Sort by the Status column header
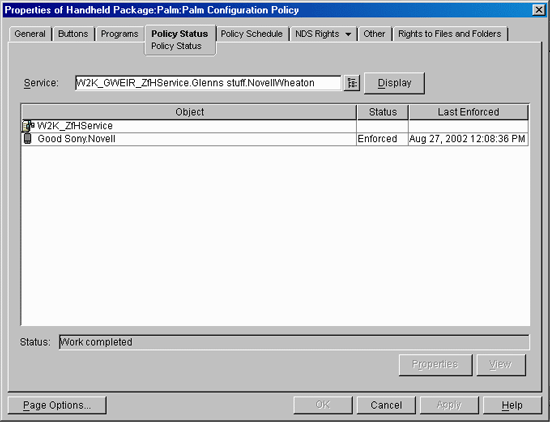550x422 pixels. tap(383, 112)
